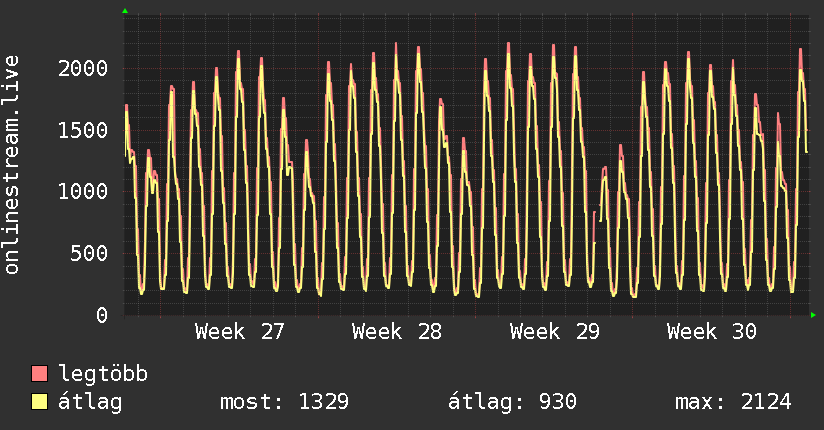Select the átlag legend label
This screenshot has width=824, height=430.
[x=90, y=402]
